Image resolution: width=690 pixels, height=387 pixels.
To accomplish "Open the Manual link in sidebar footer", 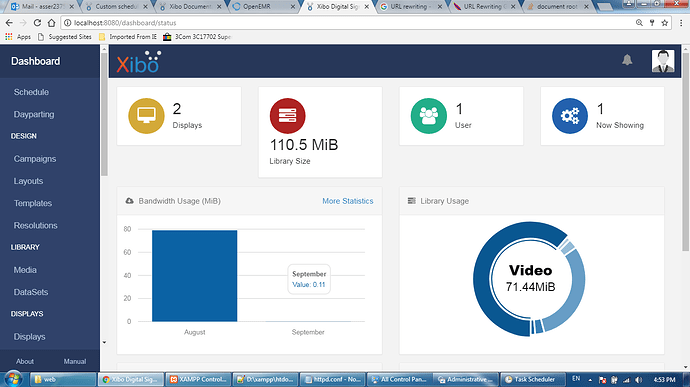I will (x=75, y=361).
